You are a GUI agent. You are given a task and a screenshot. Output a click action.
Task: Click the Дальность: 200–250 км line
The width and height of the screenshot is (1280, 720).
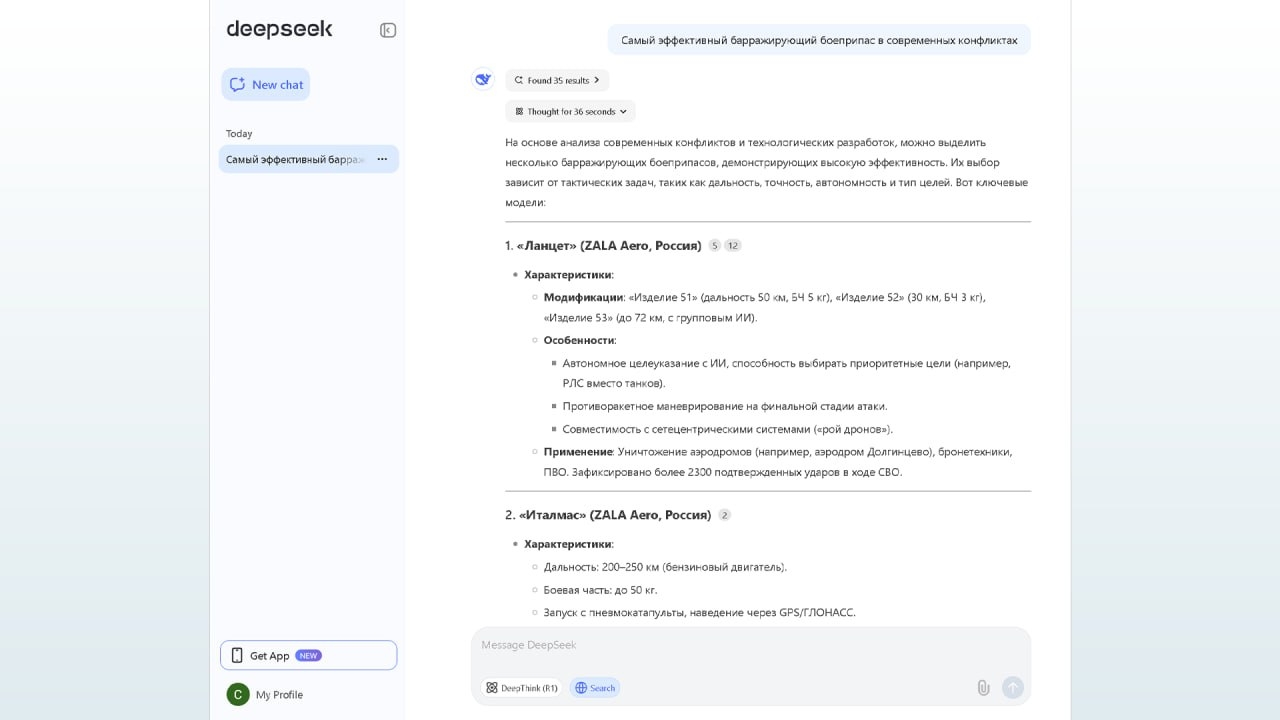pyautogui.click(x=665, y=566)
